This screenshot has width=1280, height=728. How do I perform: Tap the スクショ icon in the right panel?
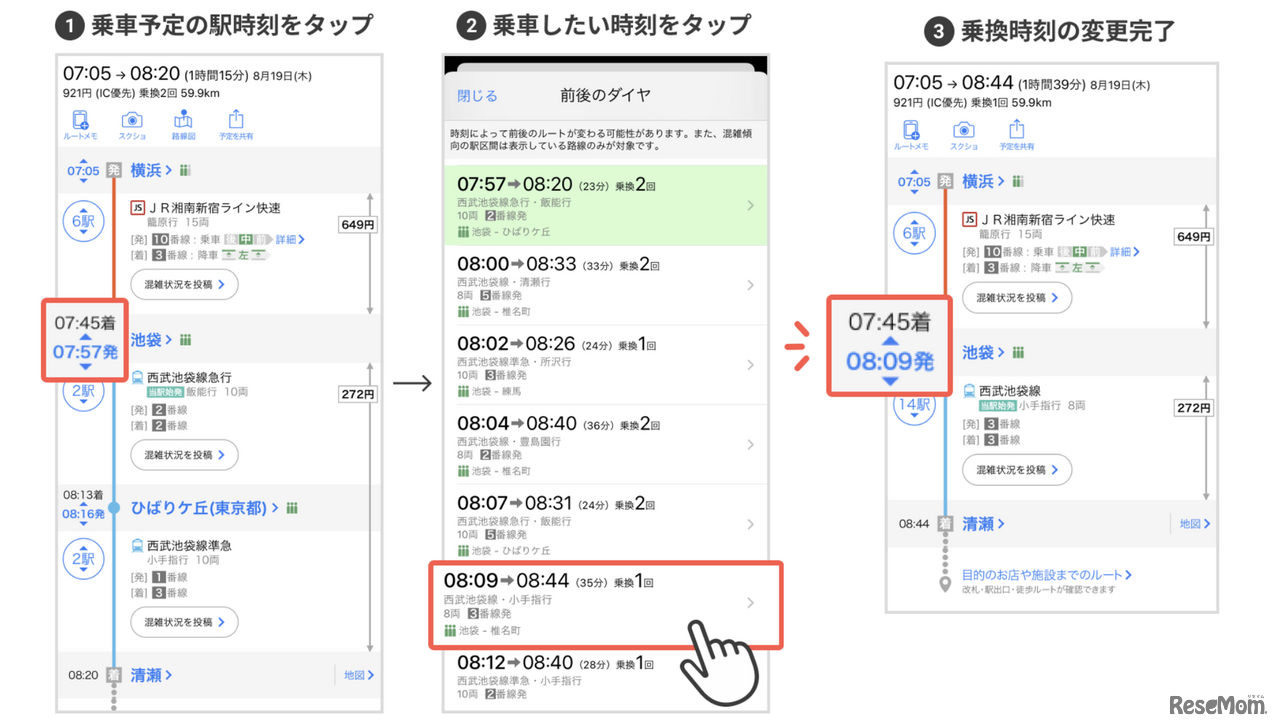(963, 128)
